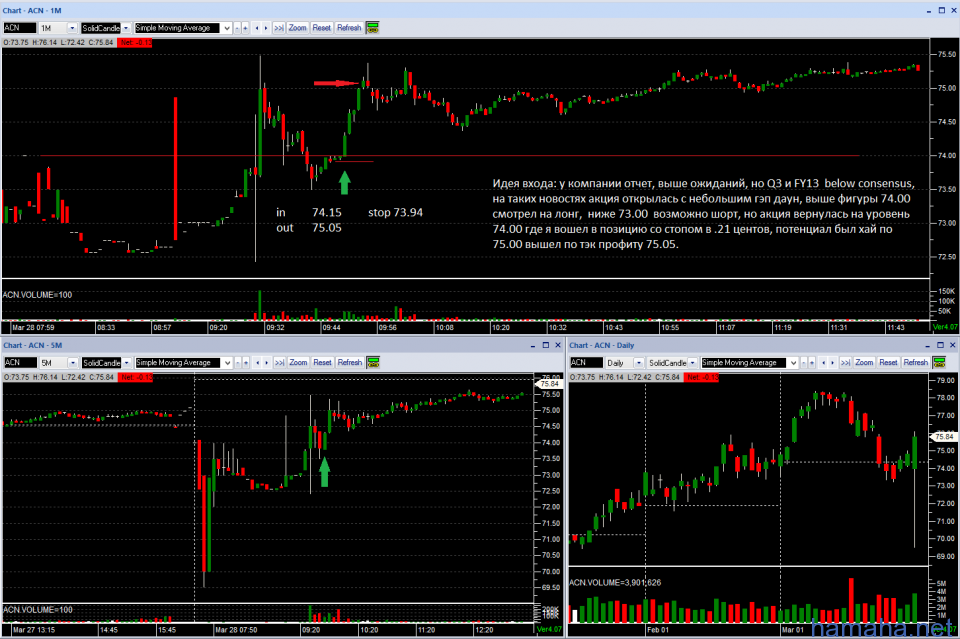The width and height of the screenshot is (960, 639).
Task: Click plus button in 1M chart toolbar
Action: [246, 28]
